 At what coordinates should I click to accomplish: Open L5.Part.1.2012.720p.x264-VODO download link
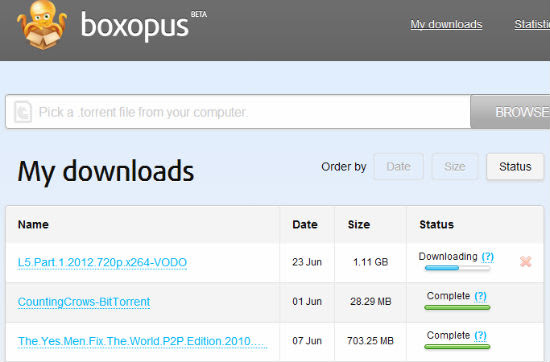(102, 262)
